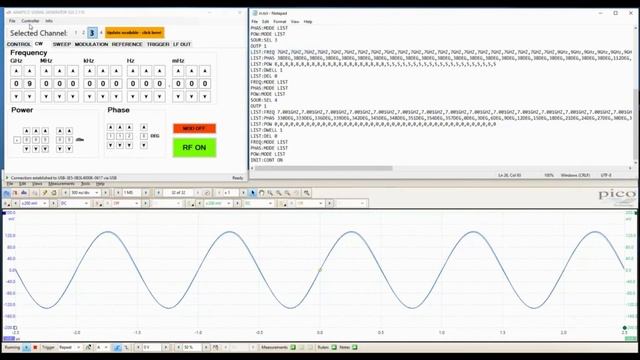Toggle the Power sign box before the digits
Viewport: 640px width, 360px height.
(x=17, y=140)
